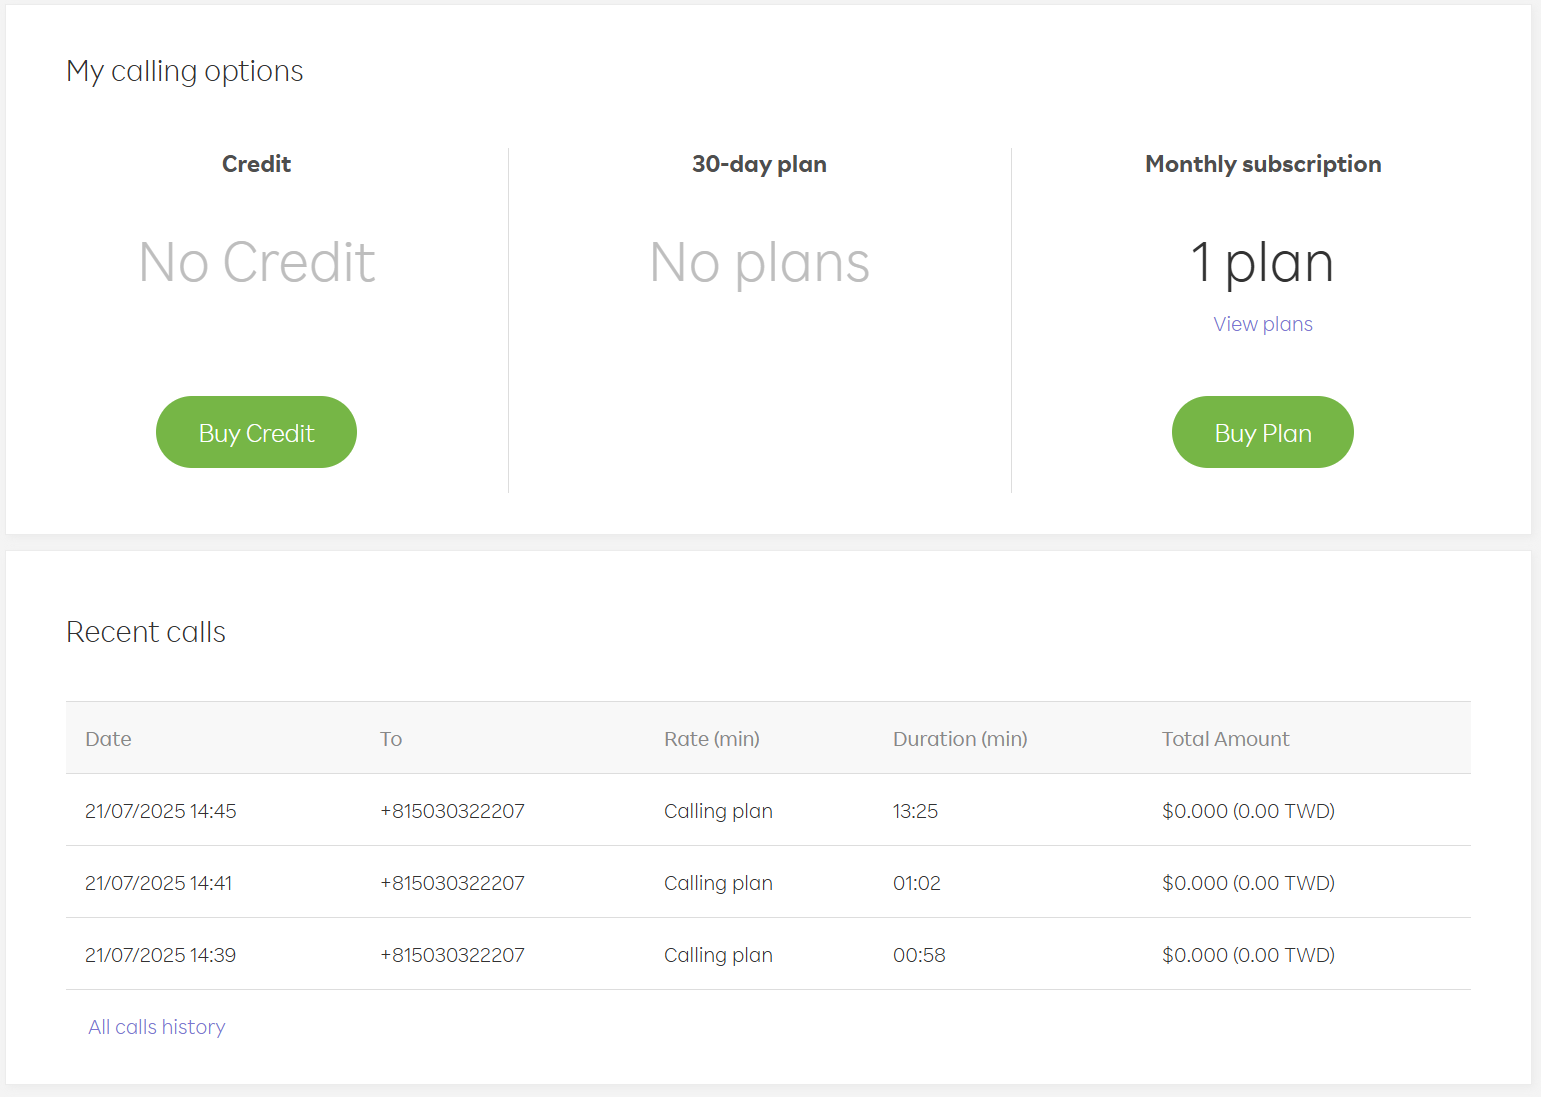Click the To column header
The height and width of the screenshot is (1097, 1541).
(391, 739)
